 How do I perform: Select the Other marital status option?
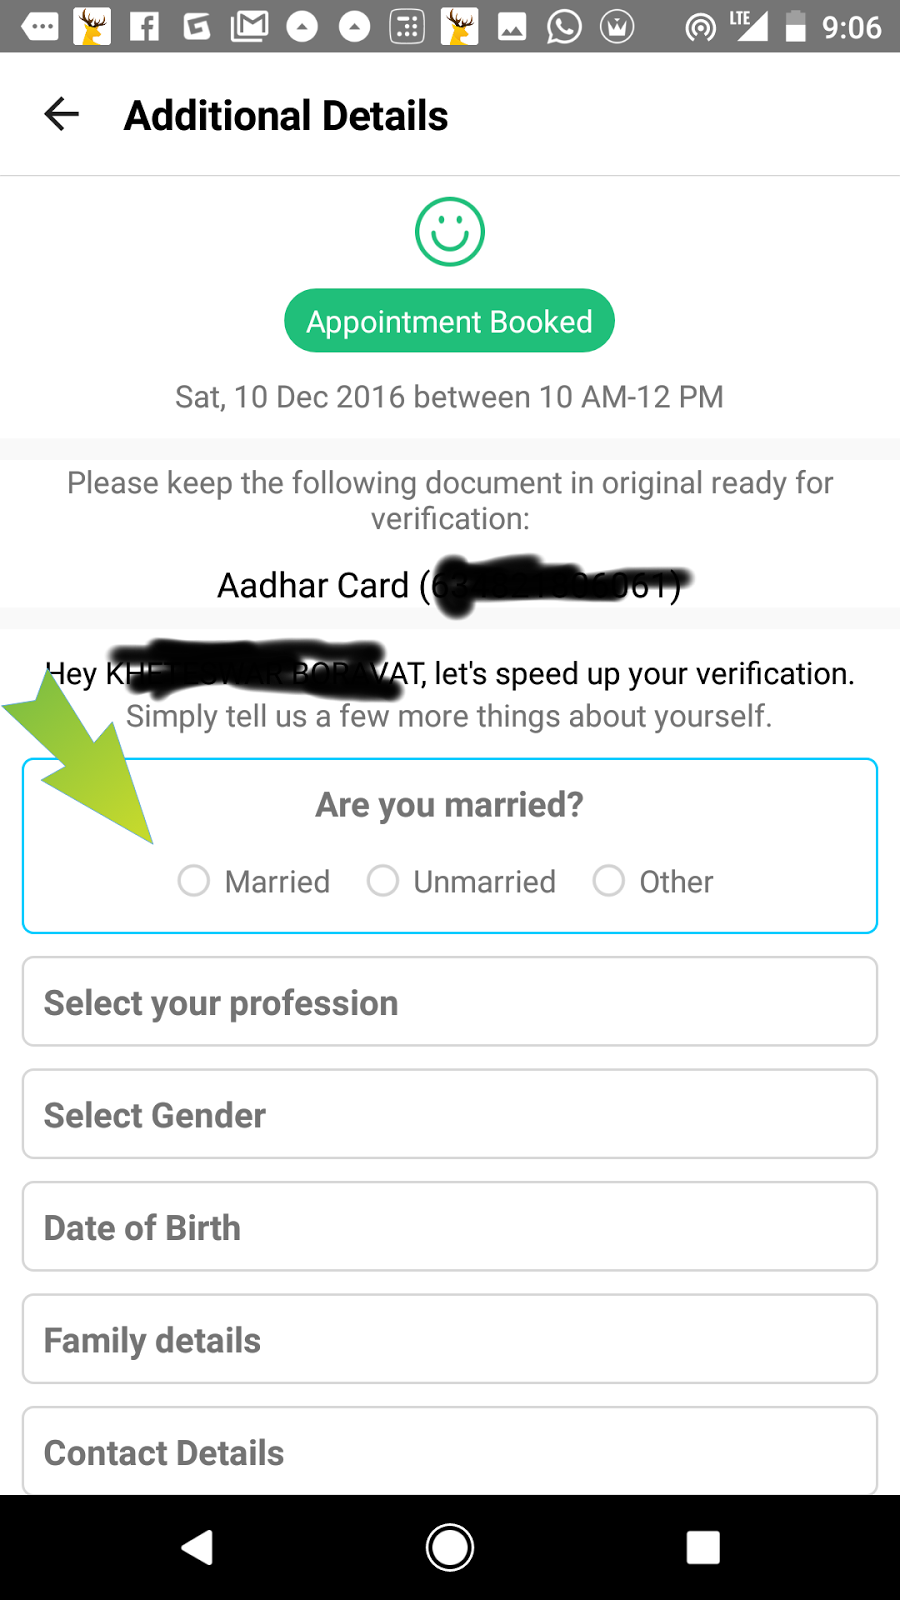(x=609, y=881)
